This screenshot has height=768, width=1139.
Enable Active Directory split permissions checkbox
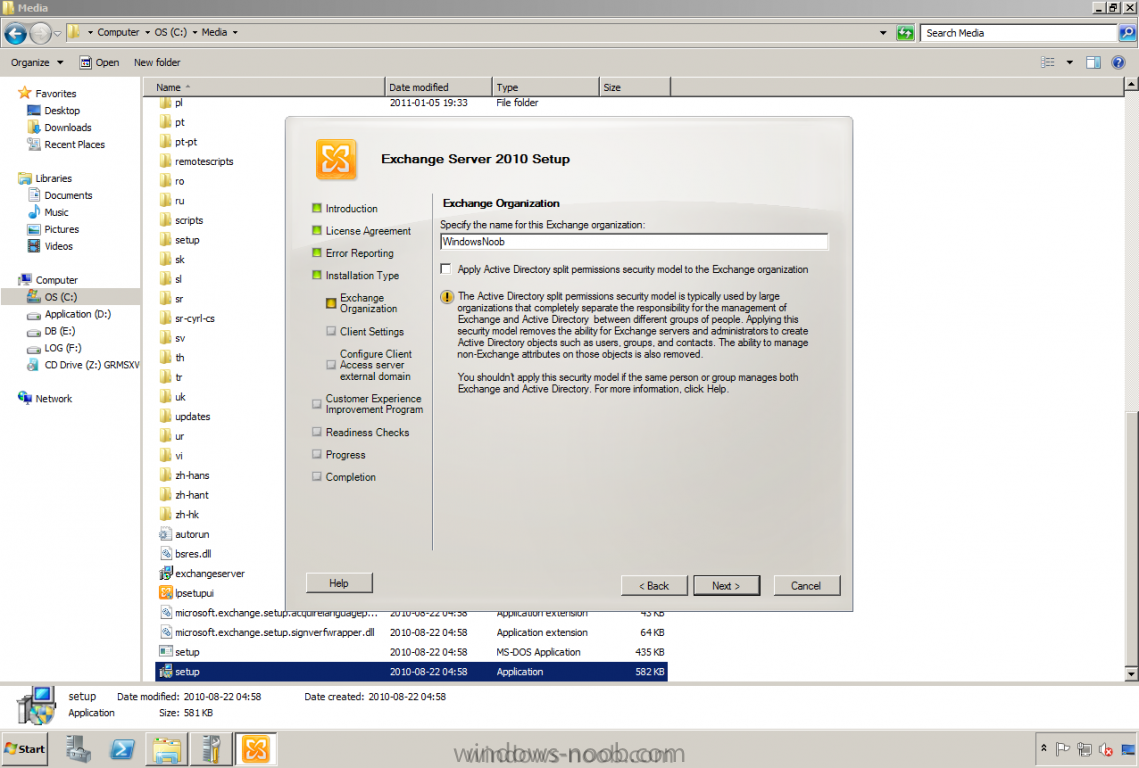coord(446,269)
